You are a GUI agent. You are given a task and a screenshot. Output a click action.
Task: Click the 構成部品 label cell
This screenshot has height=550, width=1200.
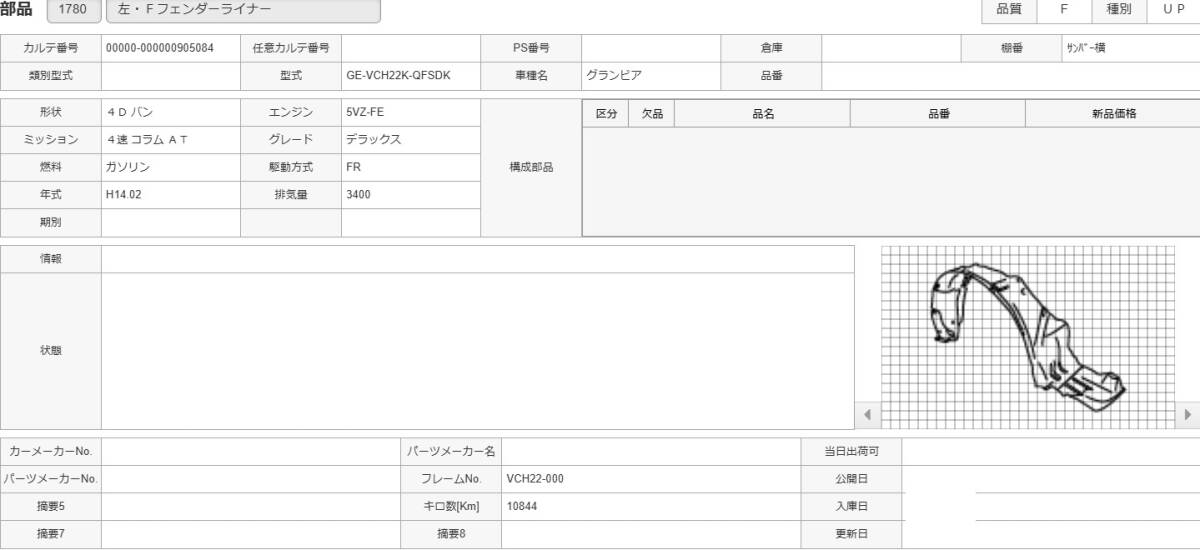point(531,168)
